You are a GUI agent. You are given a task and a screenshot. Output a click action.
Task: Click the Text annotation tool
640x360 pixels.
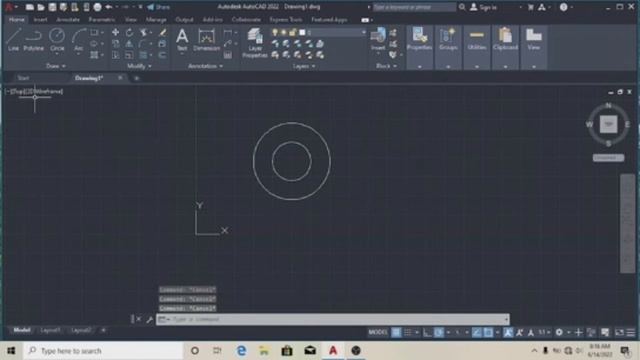(182, 40)
